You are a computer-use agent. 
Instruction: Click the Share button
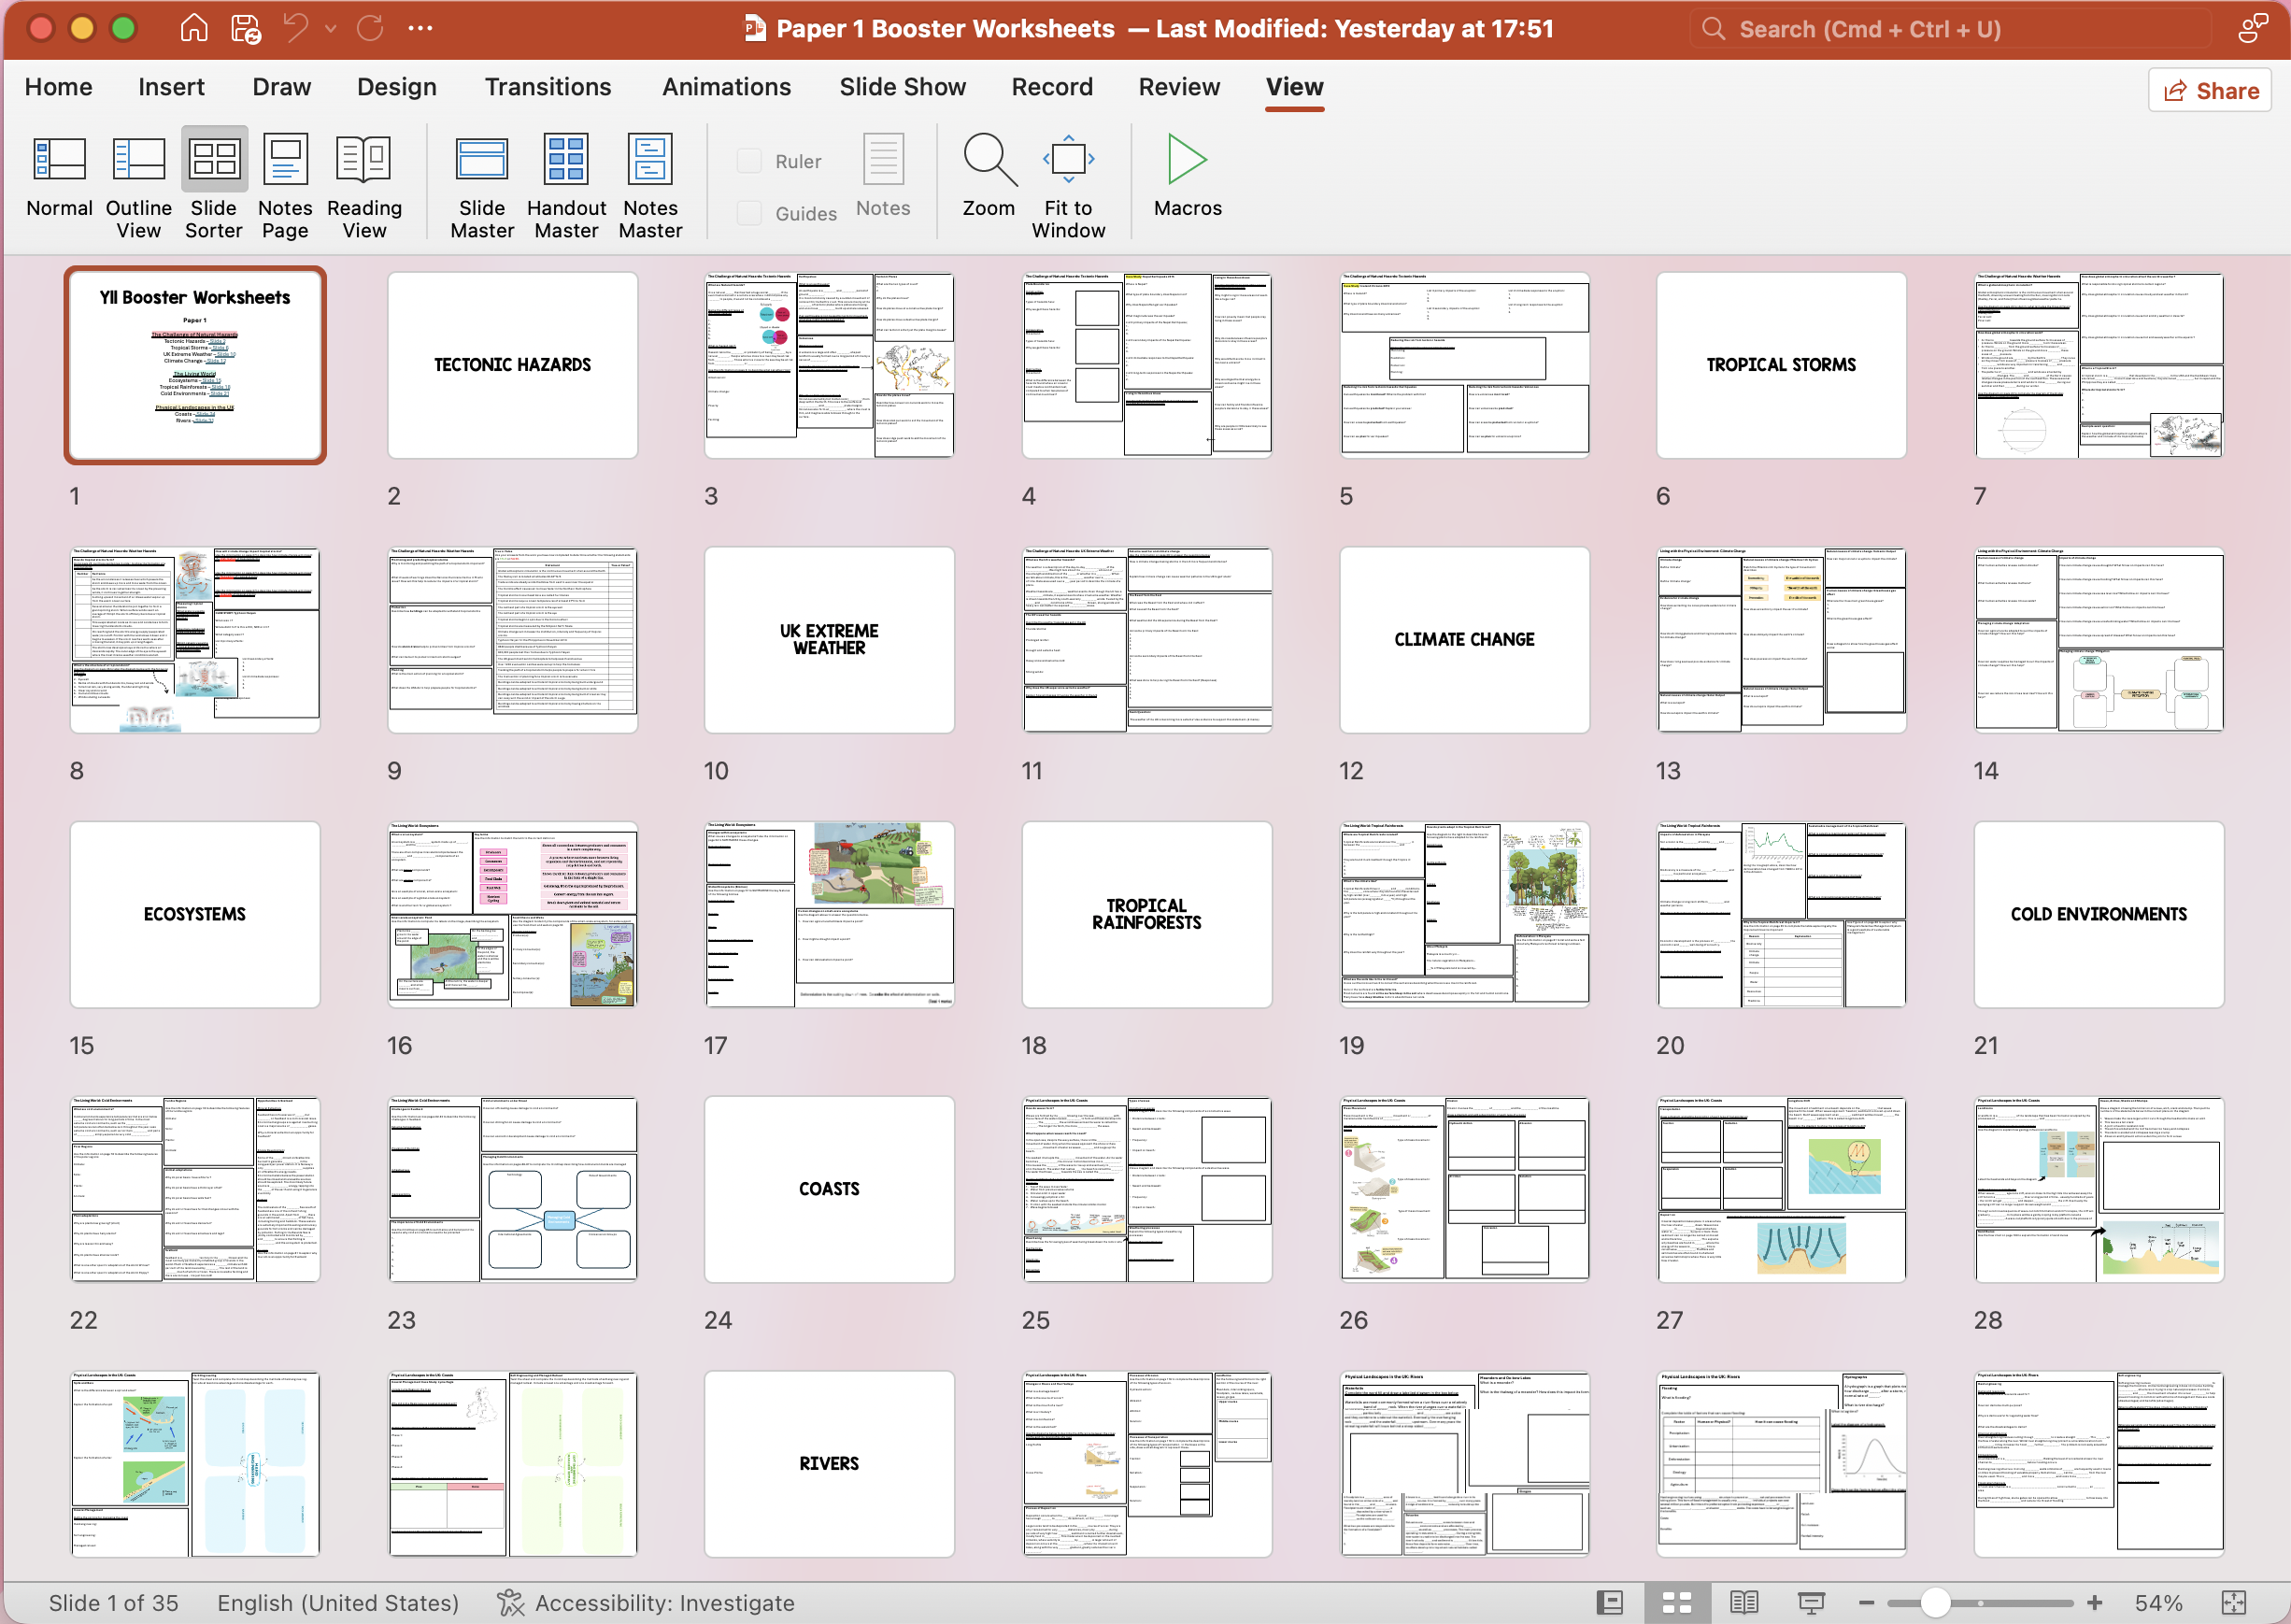click(2210, 91)
